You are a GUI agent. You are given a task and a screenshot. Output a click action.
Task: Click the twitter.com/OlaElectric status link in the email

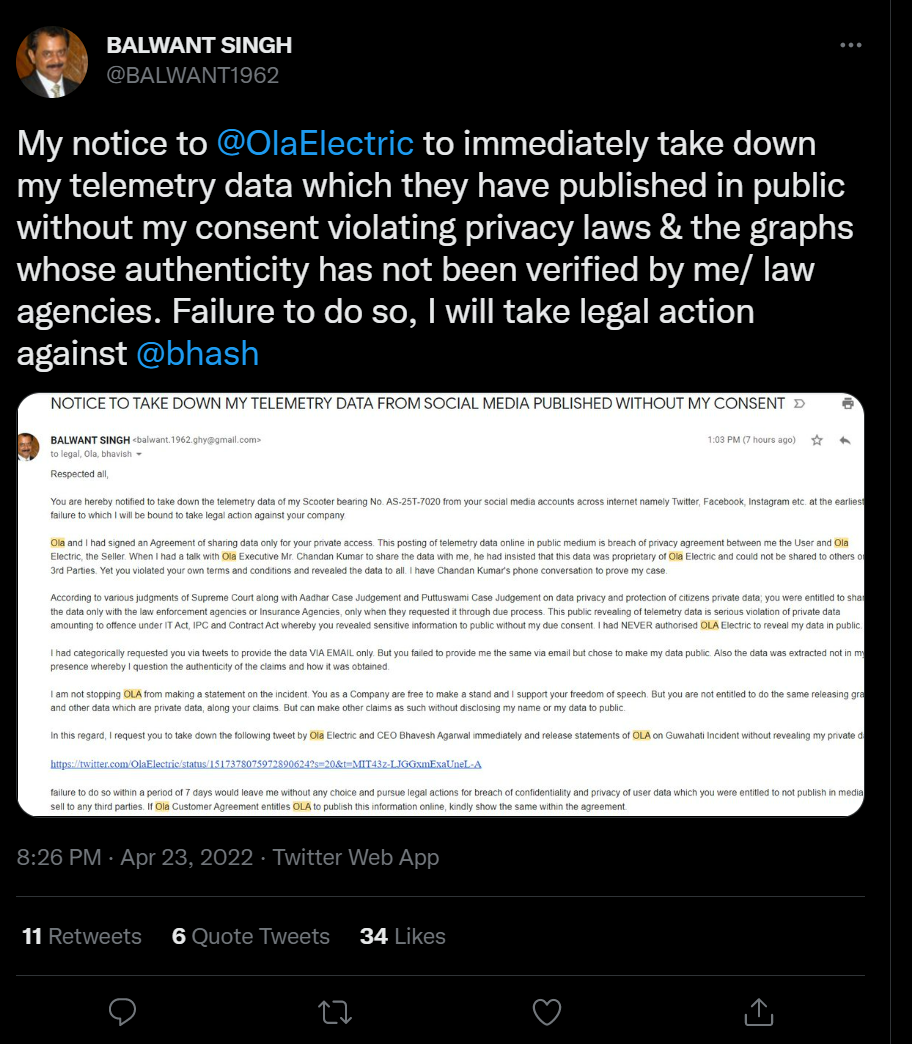(x=266, y=764)
